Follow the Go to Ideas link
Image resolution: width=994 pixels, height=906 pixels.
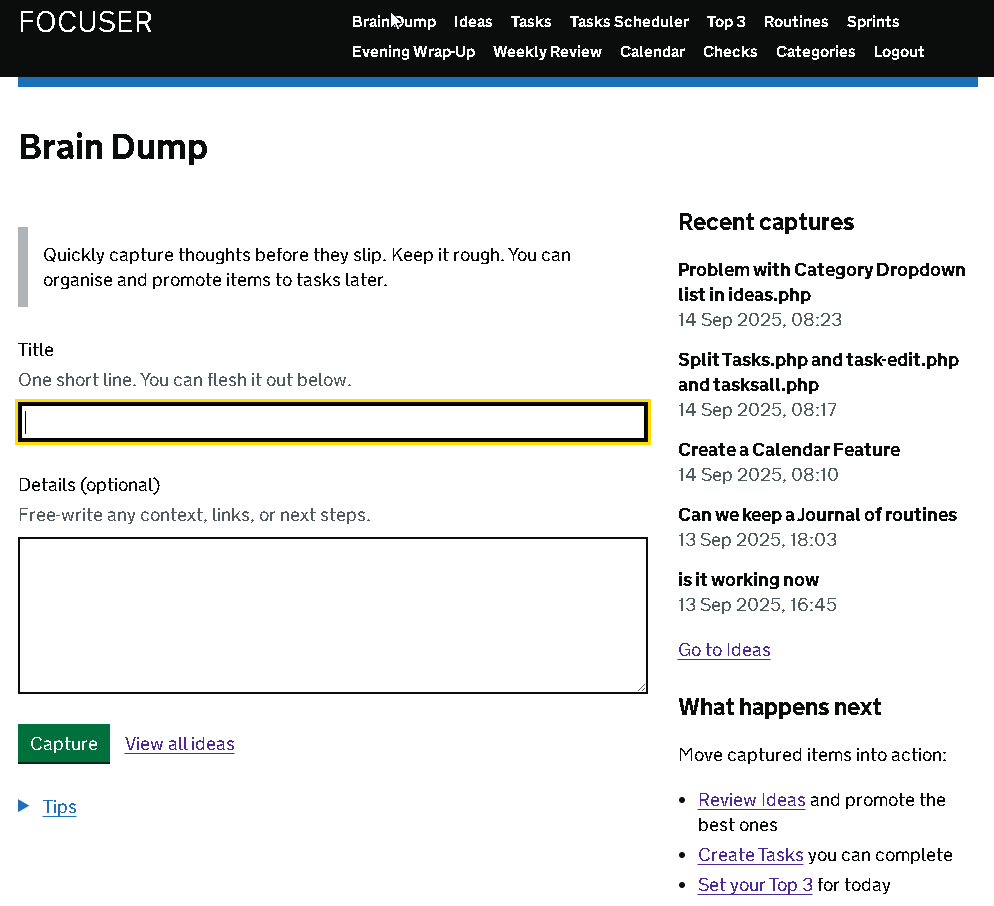[724, 649]
